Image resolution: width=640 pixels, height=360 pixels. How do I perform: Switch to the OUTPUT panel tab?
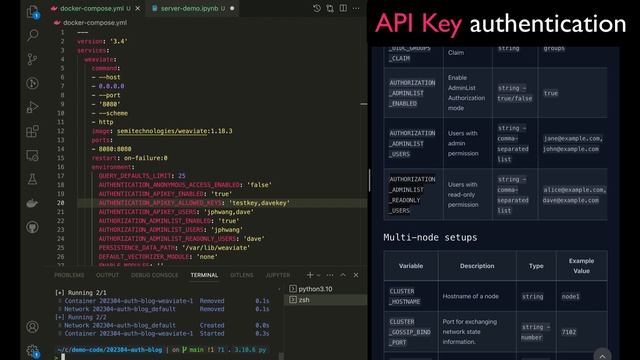click(x=107, y=275)
